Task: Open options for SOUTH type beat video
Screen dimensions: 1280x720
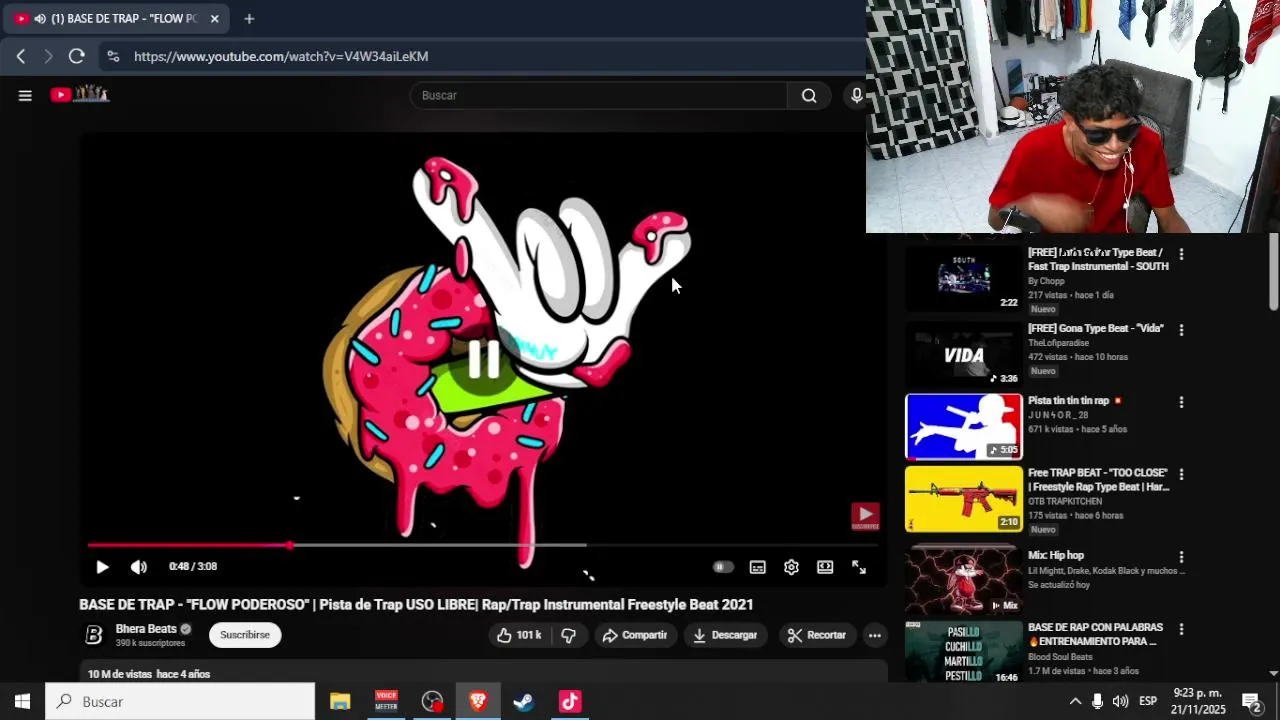Action: (1181, 255)
